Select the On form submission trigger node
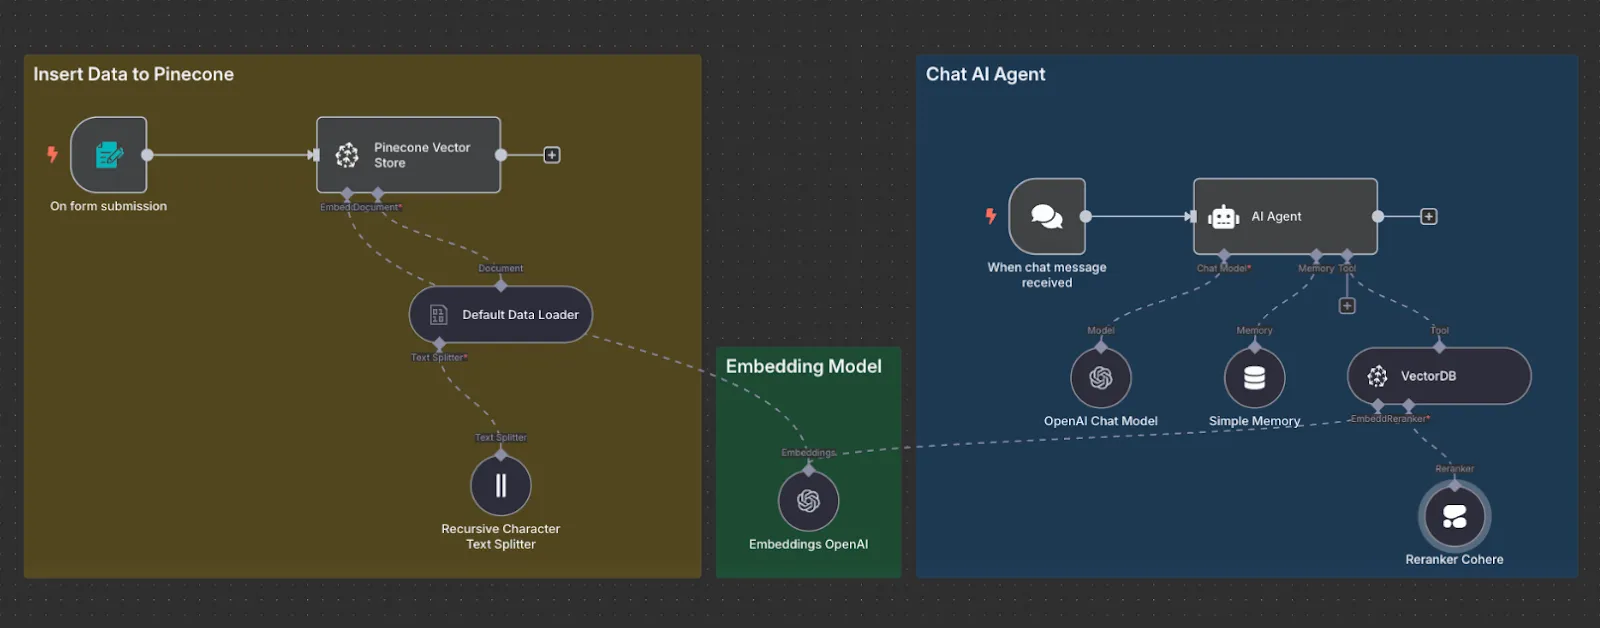 coord(109,155)
